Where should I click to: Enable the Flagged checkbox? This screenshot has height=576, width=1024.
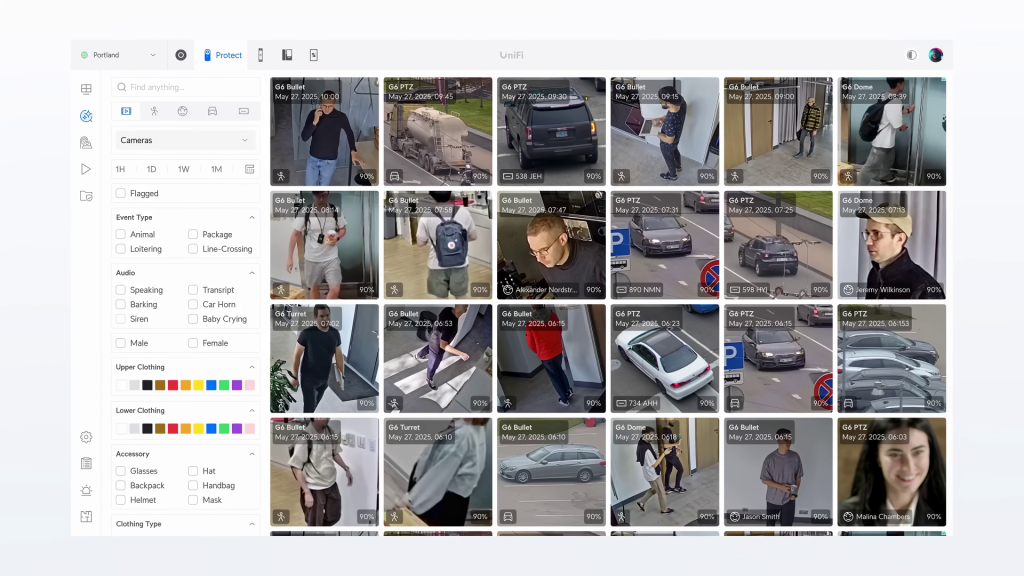coord(121,194)
